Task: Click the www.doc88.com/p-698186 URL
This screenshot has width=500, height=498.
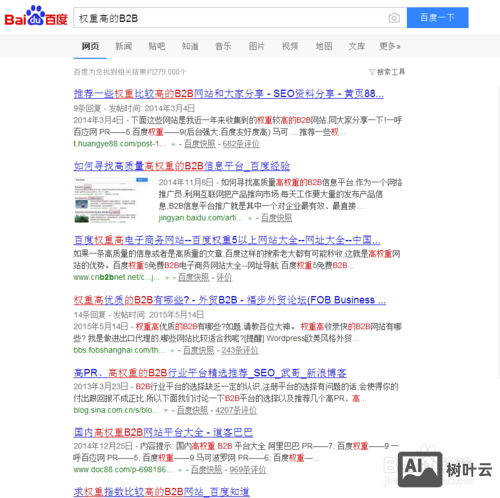Action: tap(123, 470)
